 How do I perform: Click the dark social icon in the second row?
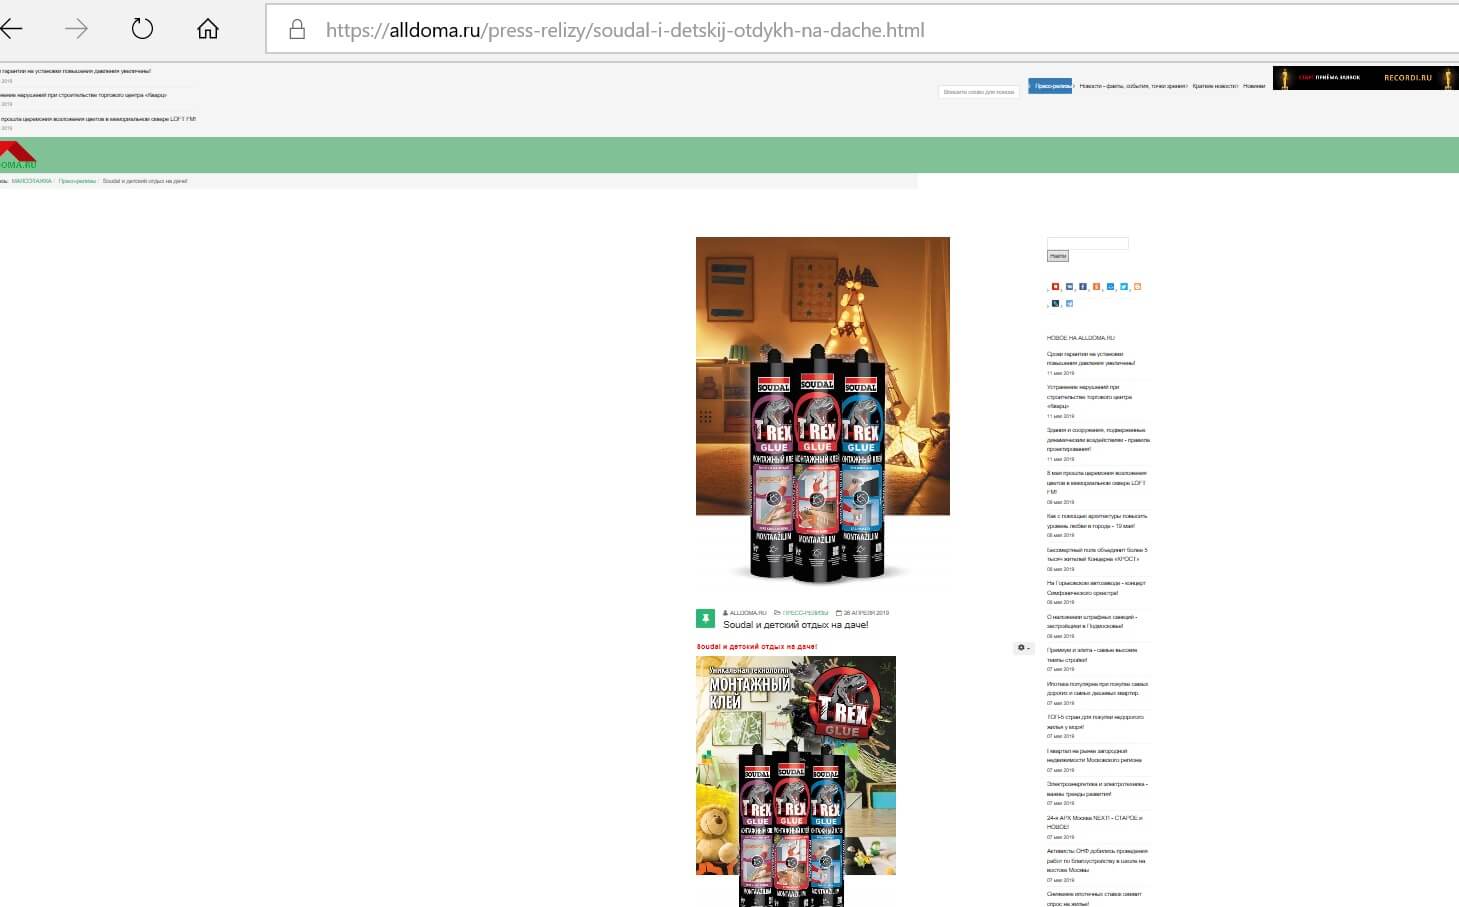click(x=1055, y=303)
